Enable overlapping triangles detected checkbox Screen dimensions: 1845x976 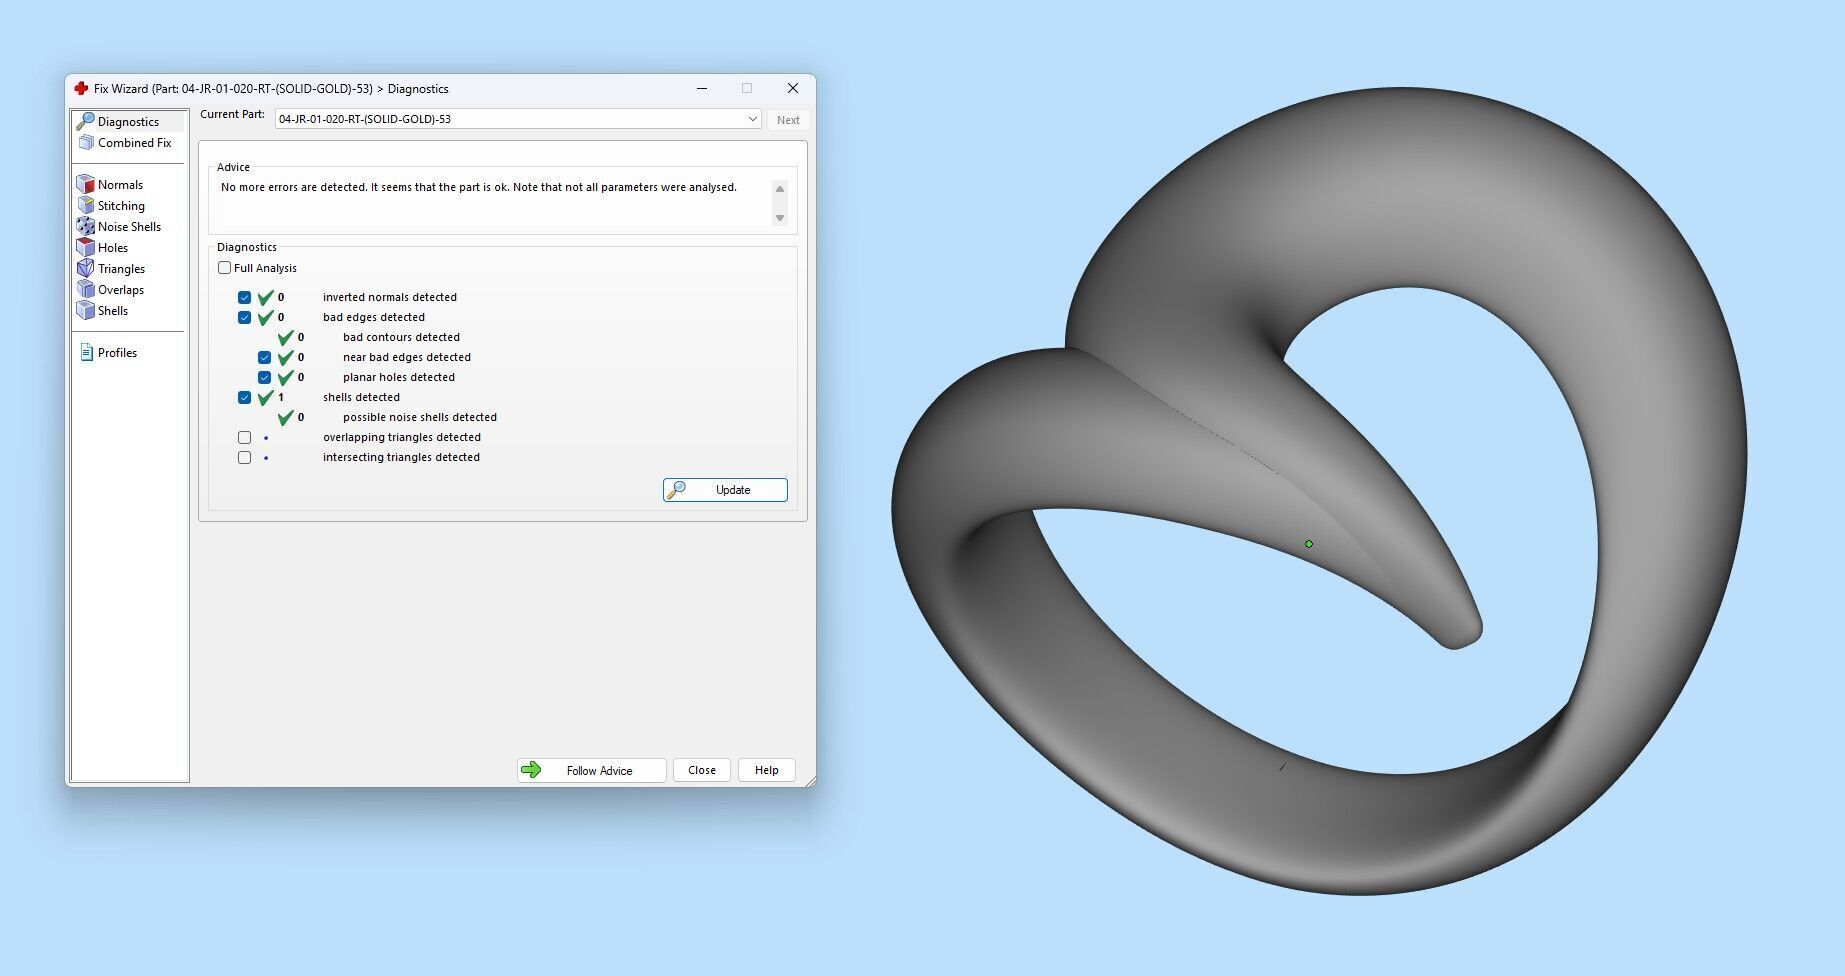[x=244, y=437]
